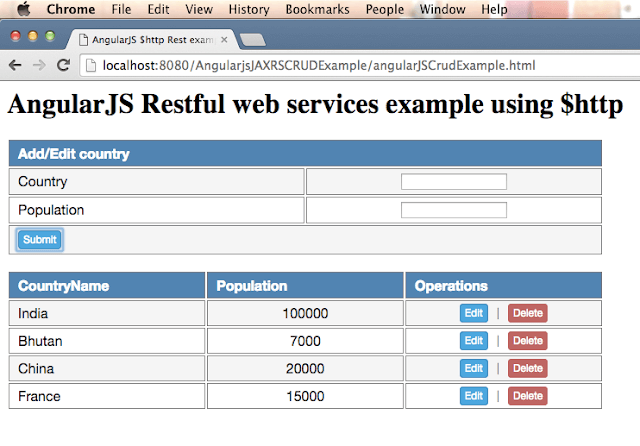Edit the France row
The width and height of the screenshot is (640, 446).
pyautogui.click(x=474, y=396)
